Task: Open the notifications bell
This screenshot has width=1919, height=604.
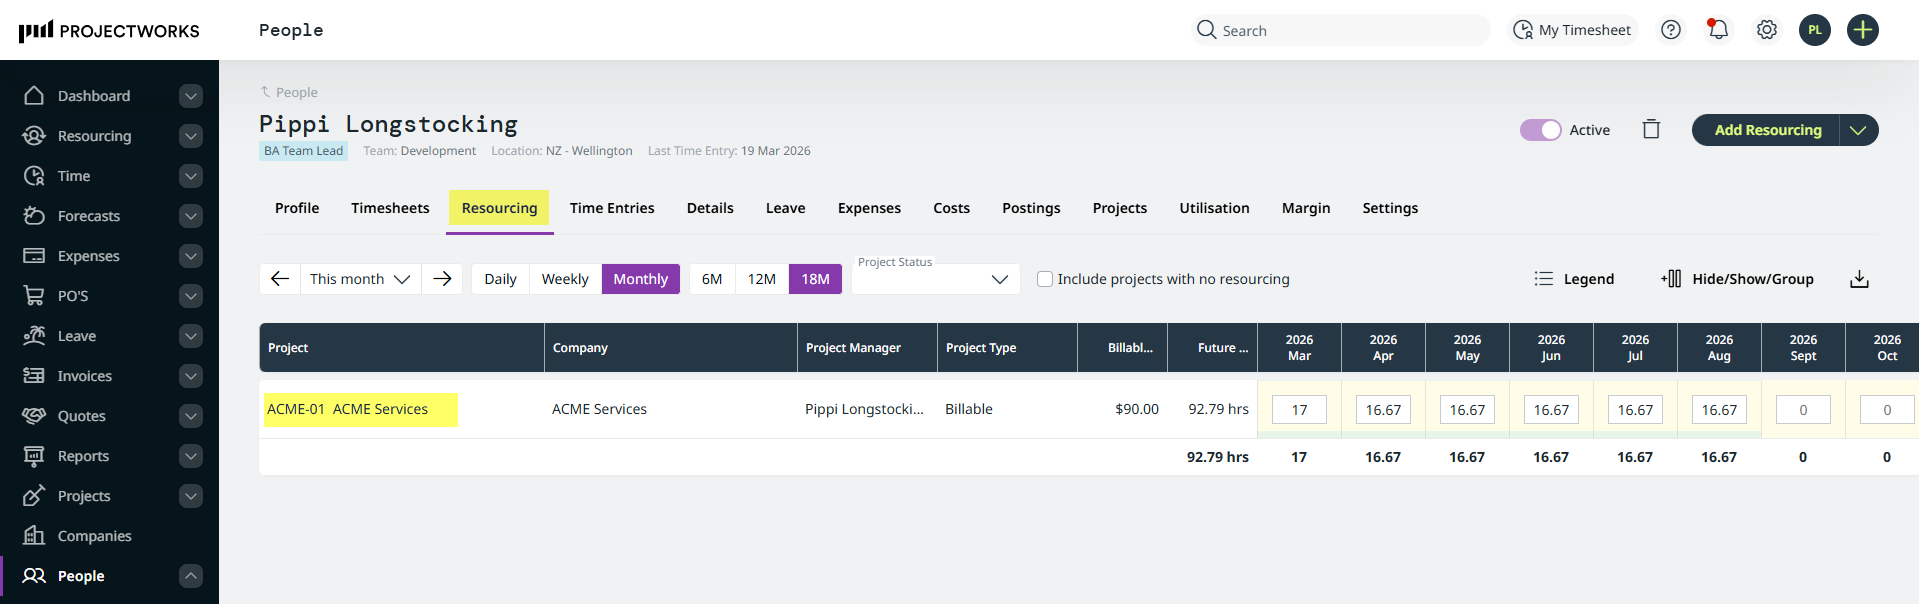Action: click(1718, 30)
